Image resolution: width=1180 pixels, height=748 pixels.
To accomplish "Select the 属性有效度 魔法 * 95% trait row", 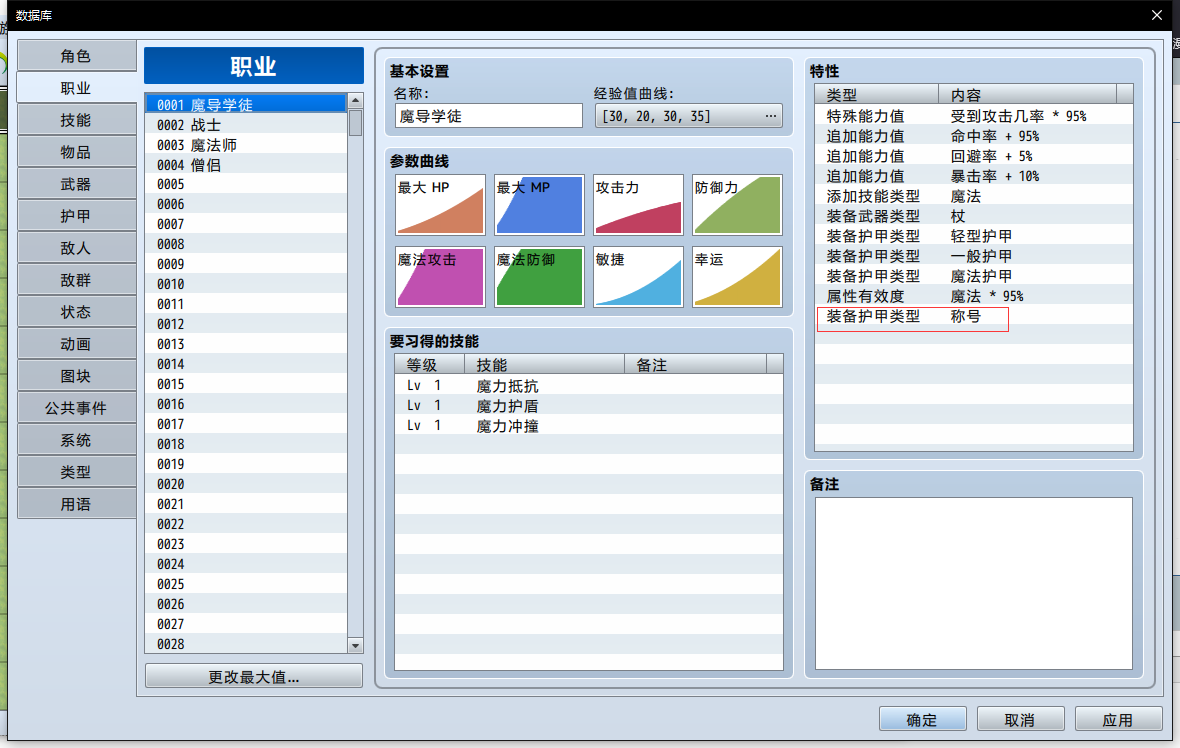I will click(974, 296).
